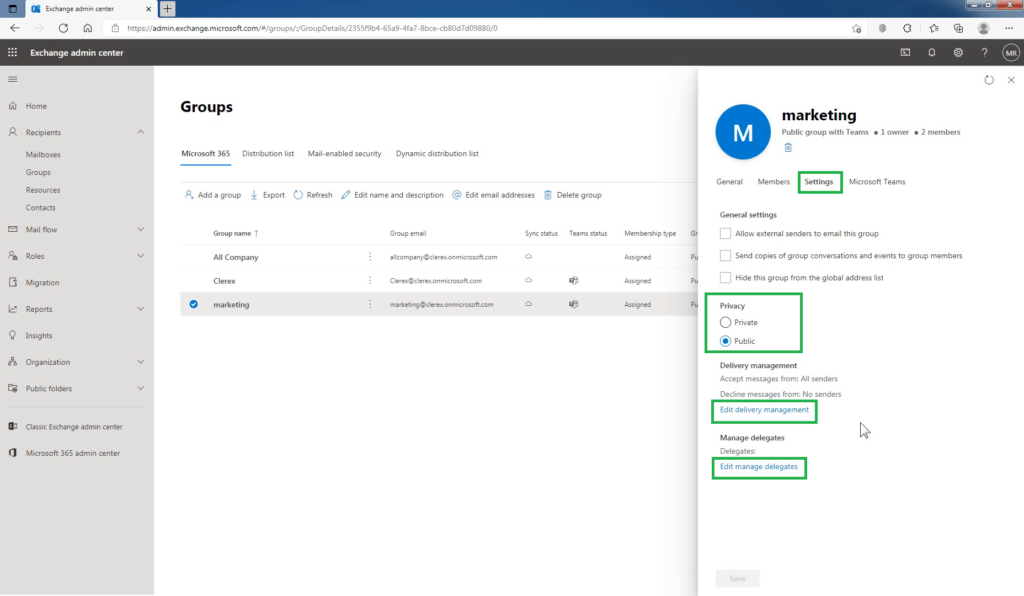Select the Public privacy option

726,341
